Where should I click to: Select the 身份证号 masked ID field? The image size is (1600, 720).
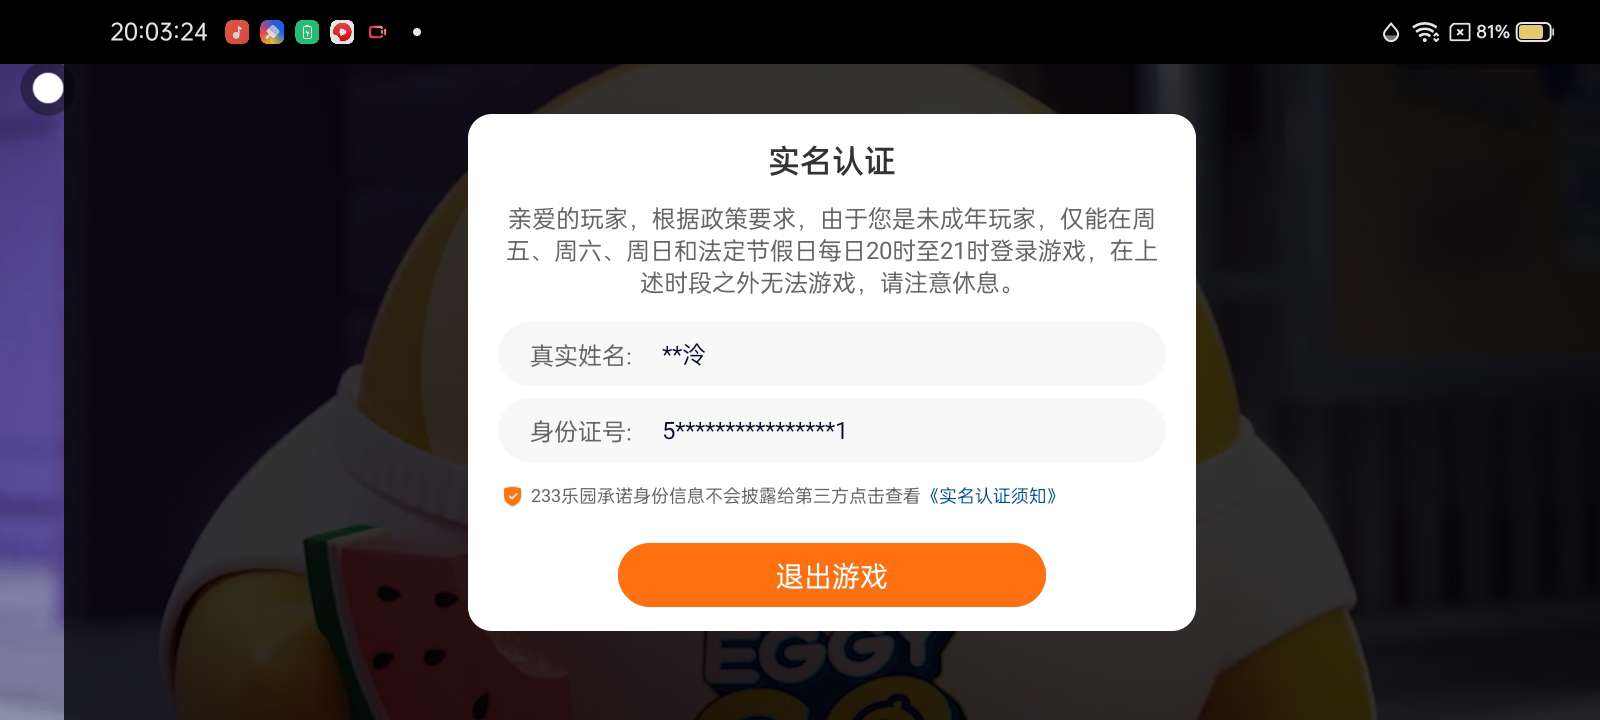[x=831, y=430]
